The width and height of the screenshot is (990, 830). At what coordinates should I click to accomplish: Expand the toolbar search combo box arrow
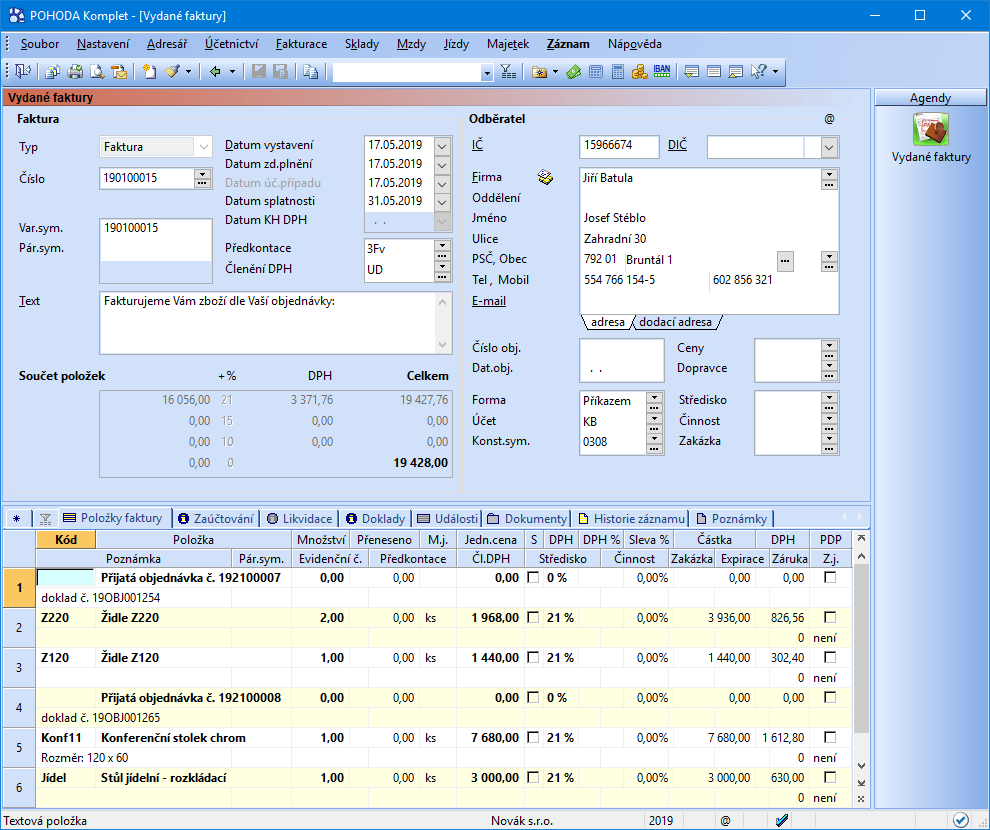coord(487,73)
